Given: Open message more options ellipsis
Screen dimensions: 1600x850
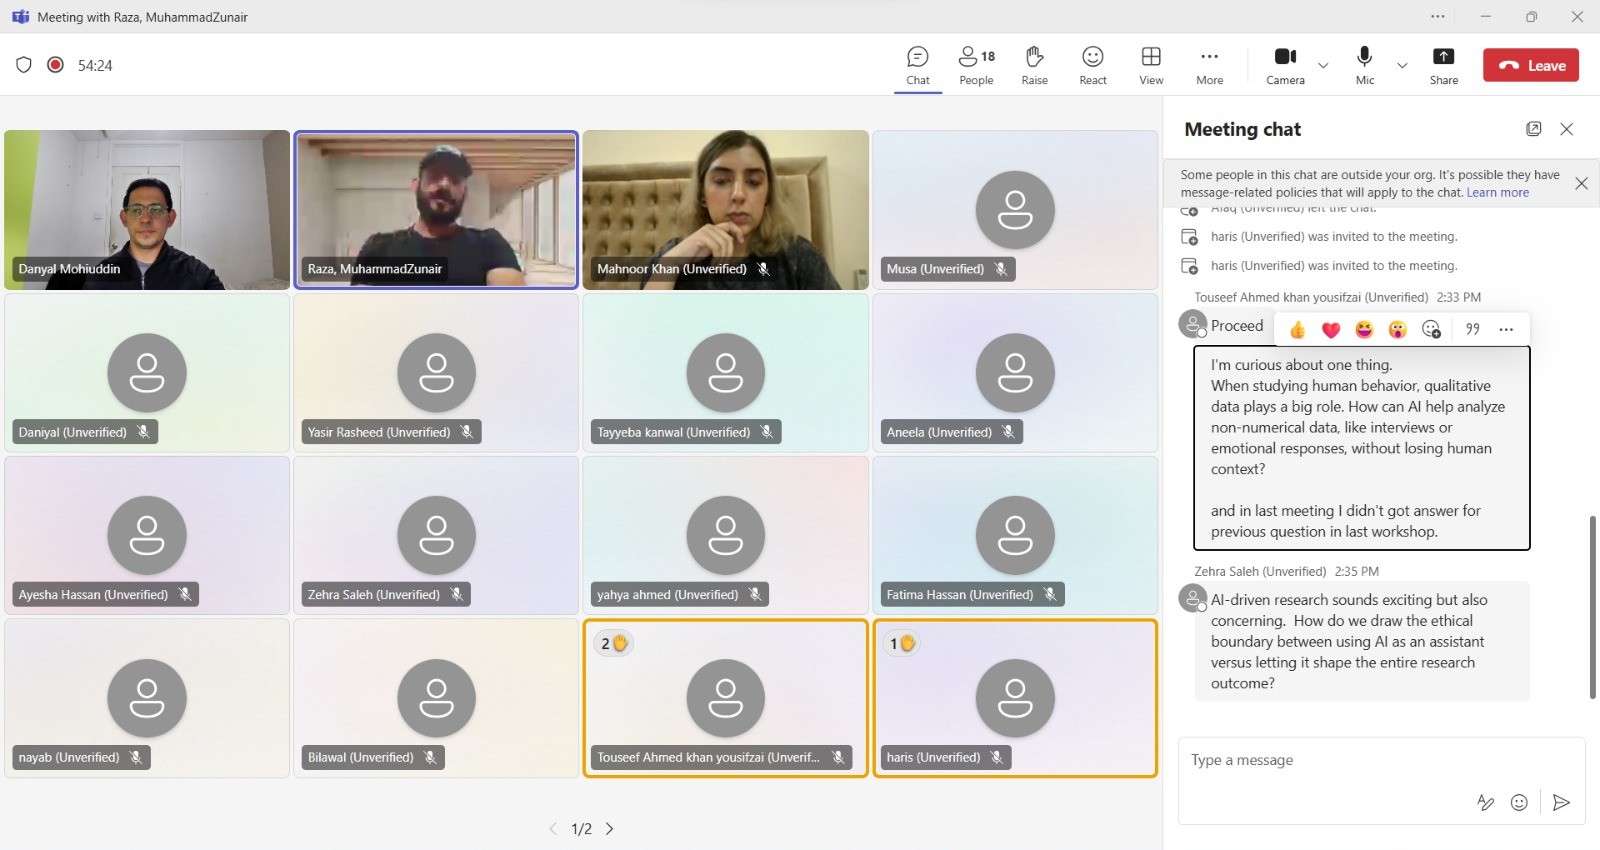Looking at the screenshot, I should point(1506,329).
